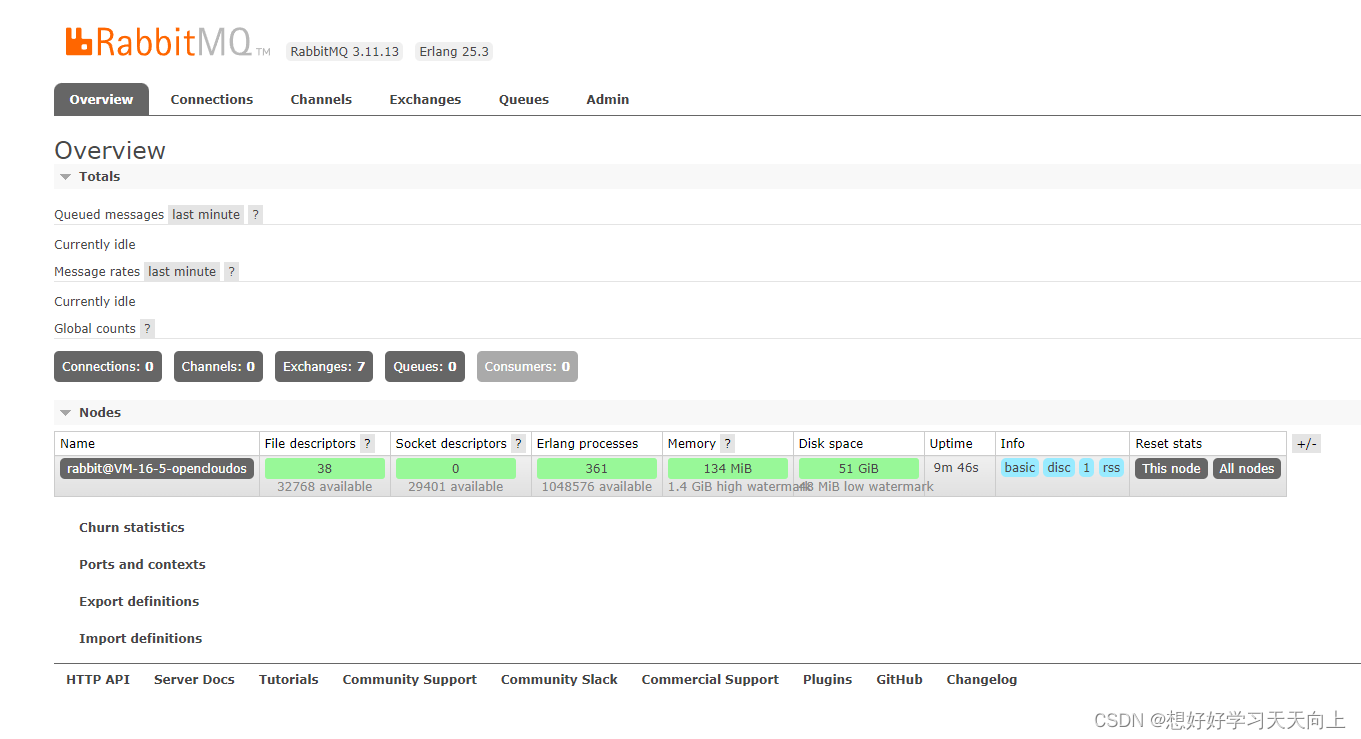Click the File descriptors 38 bar
This screenshot has width=1361, height=739.
point(325,469)
